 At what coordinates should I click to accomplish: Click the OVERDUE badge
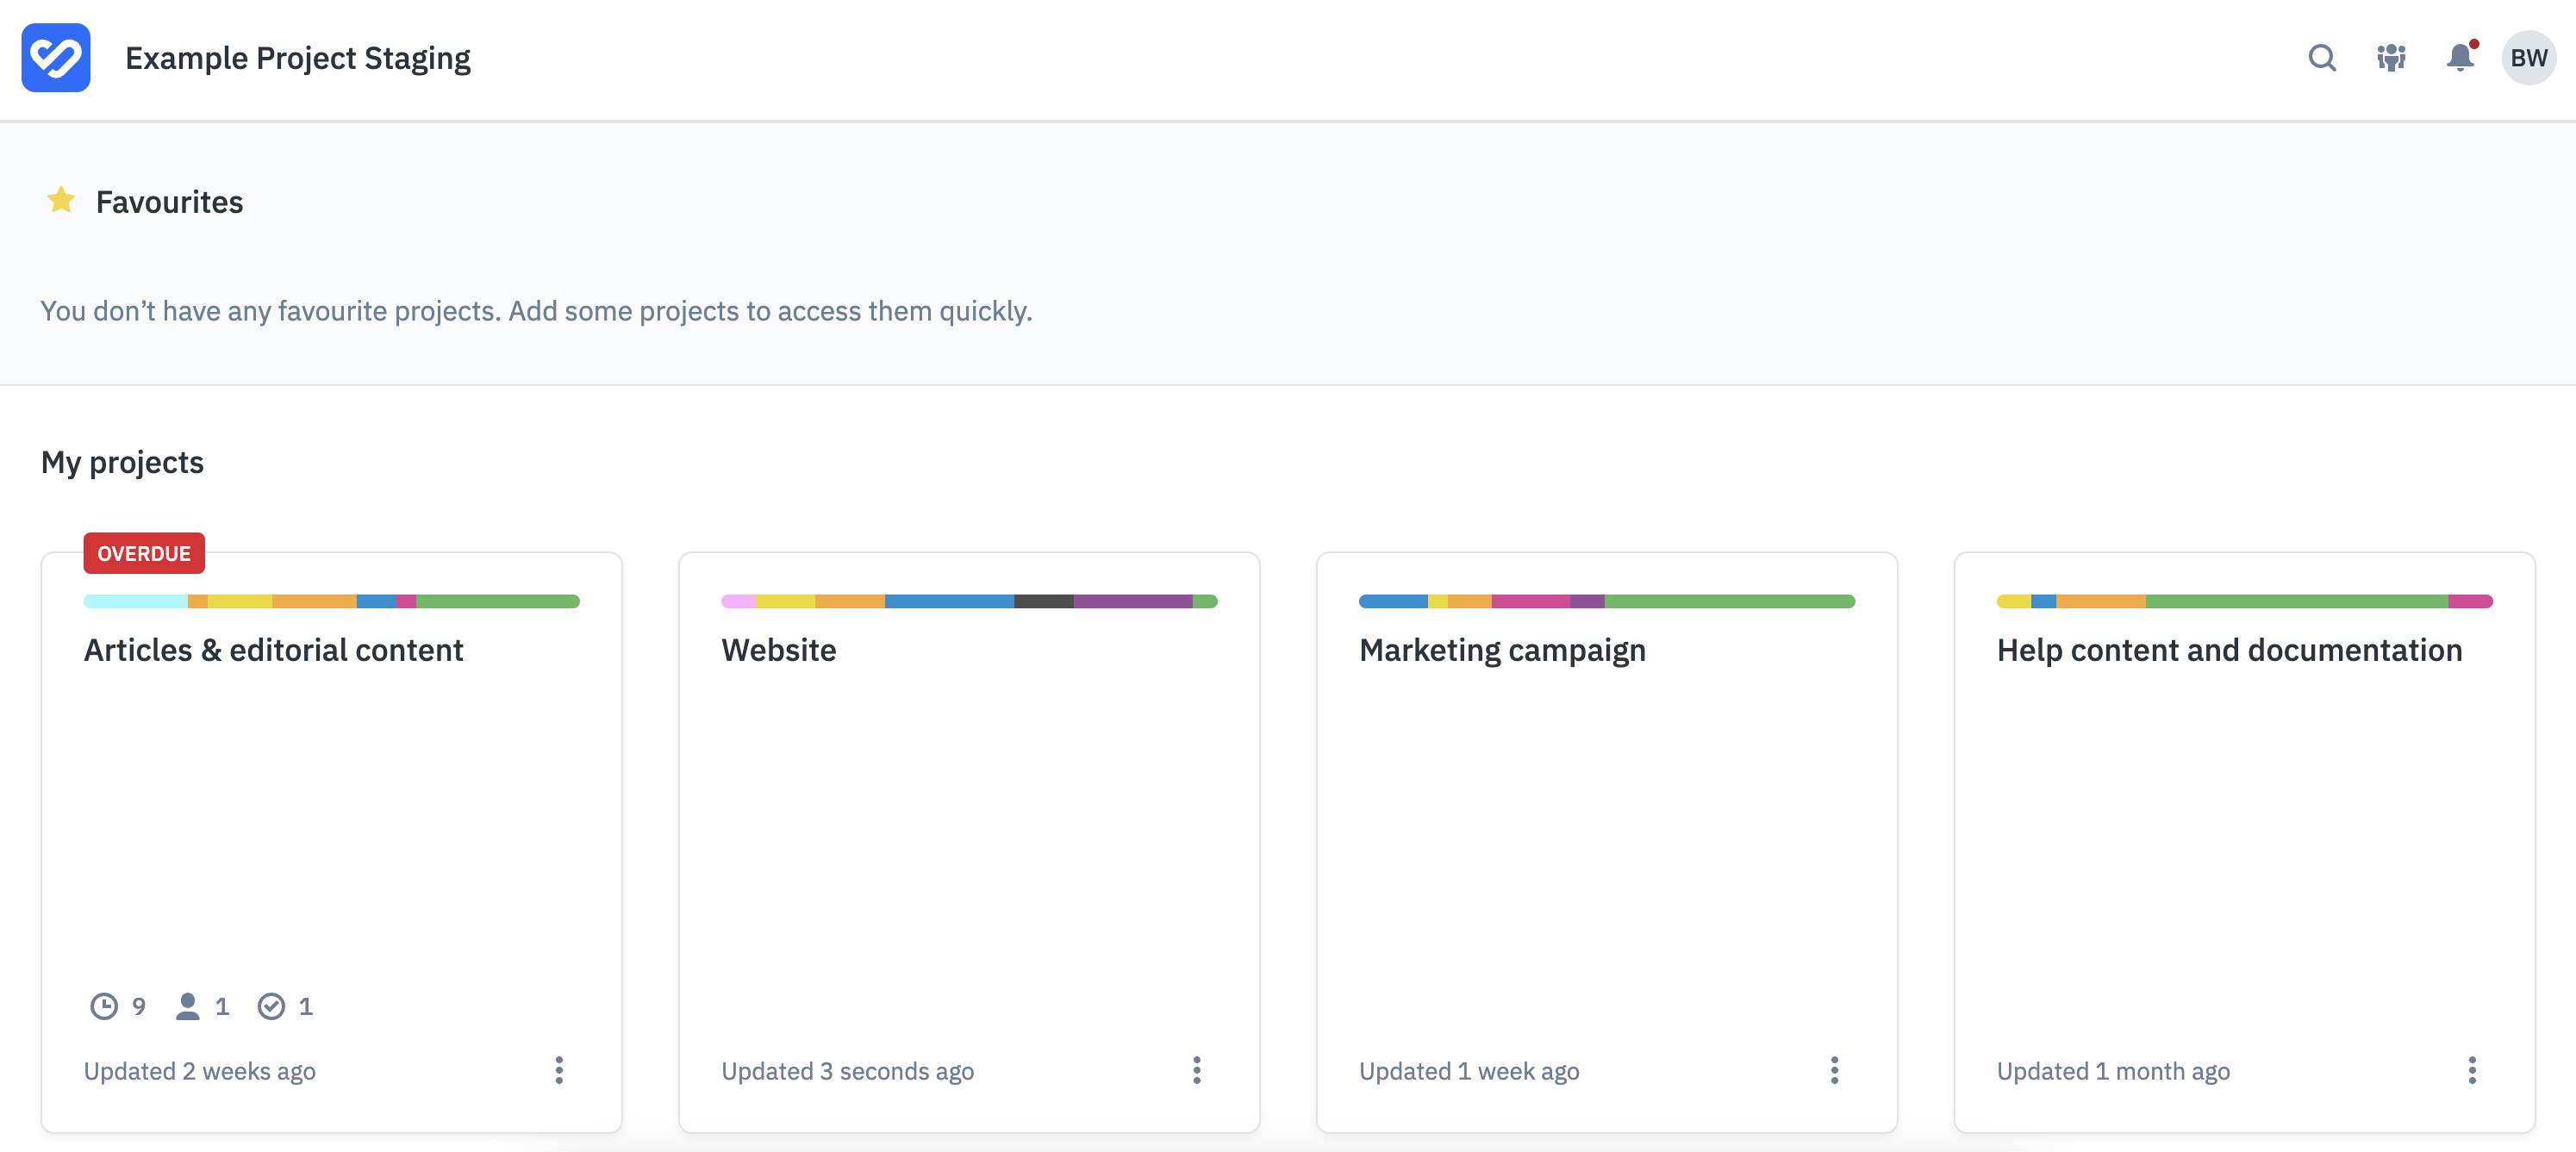pos(143,552)
